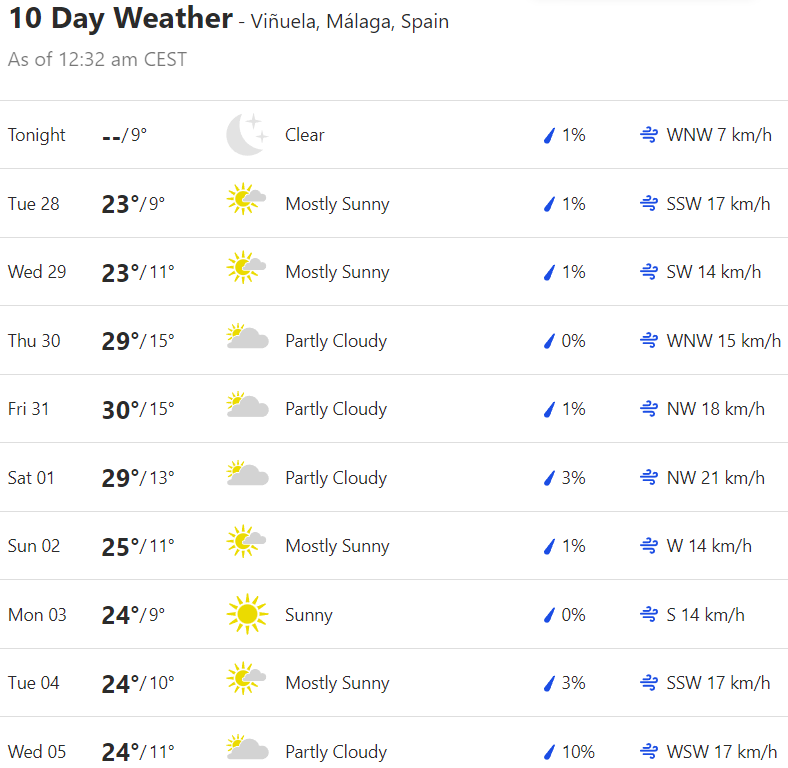Click the 10 Day Weather heading
This screenshot has height=768, width=788.
(120, 19)
